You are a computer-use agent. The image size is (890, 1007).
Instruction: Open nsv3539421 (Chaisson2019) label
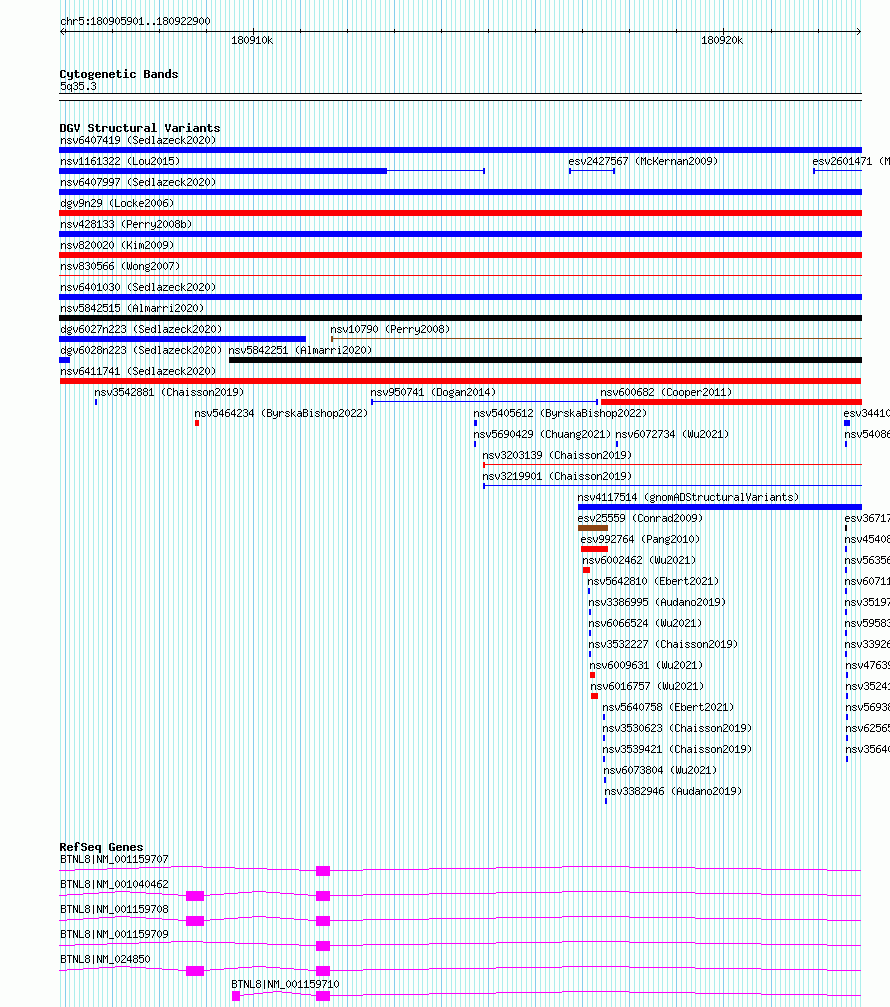(677, 749)
